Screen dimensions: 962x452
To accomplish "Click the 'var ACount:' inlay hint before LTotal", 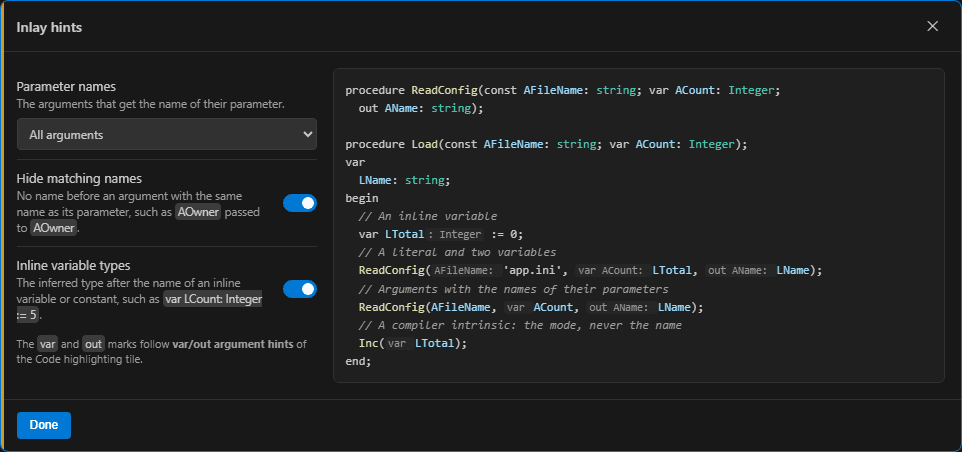I will [x=612, y=270].
